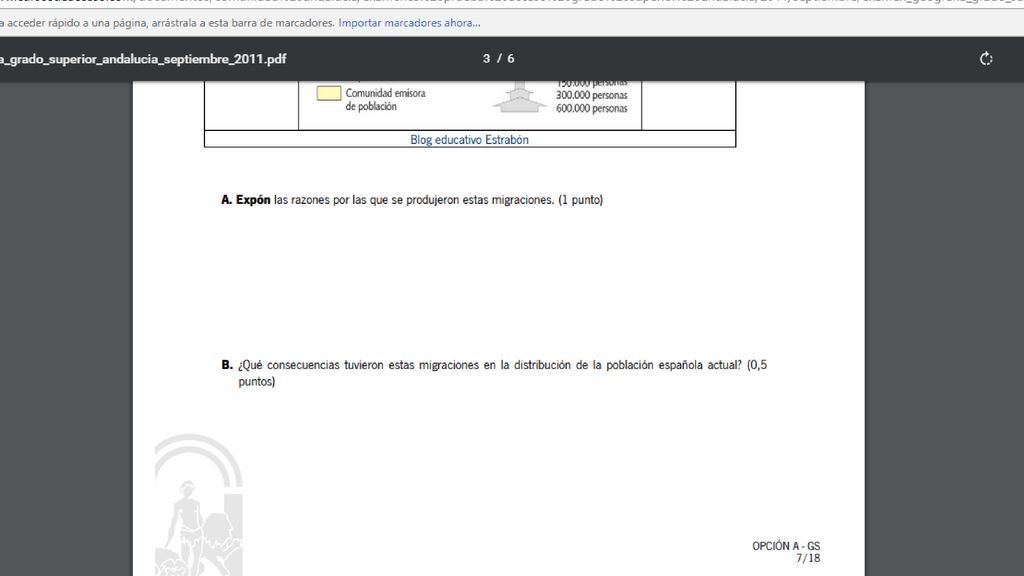Screen dimensions: 1024x576
Task: Click the total page count '6' in toolbar
Action: click(x=511, y=59)
